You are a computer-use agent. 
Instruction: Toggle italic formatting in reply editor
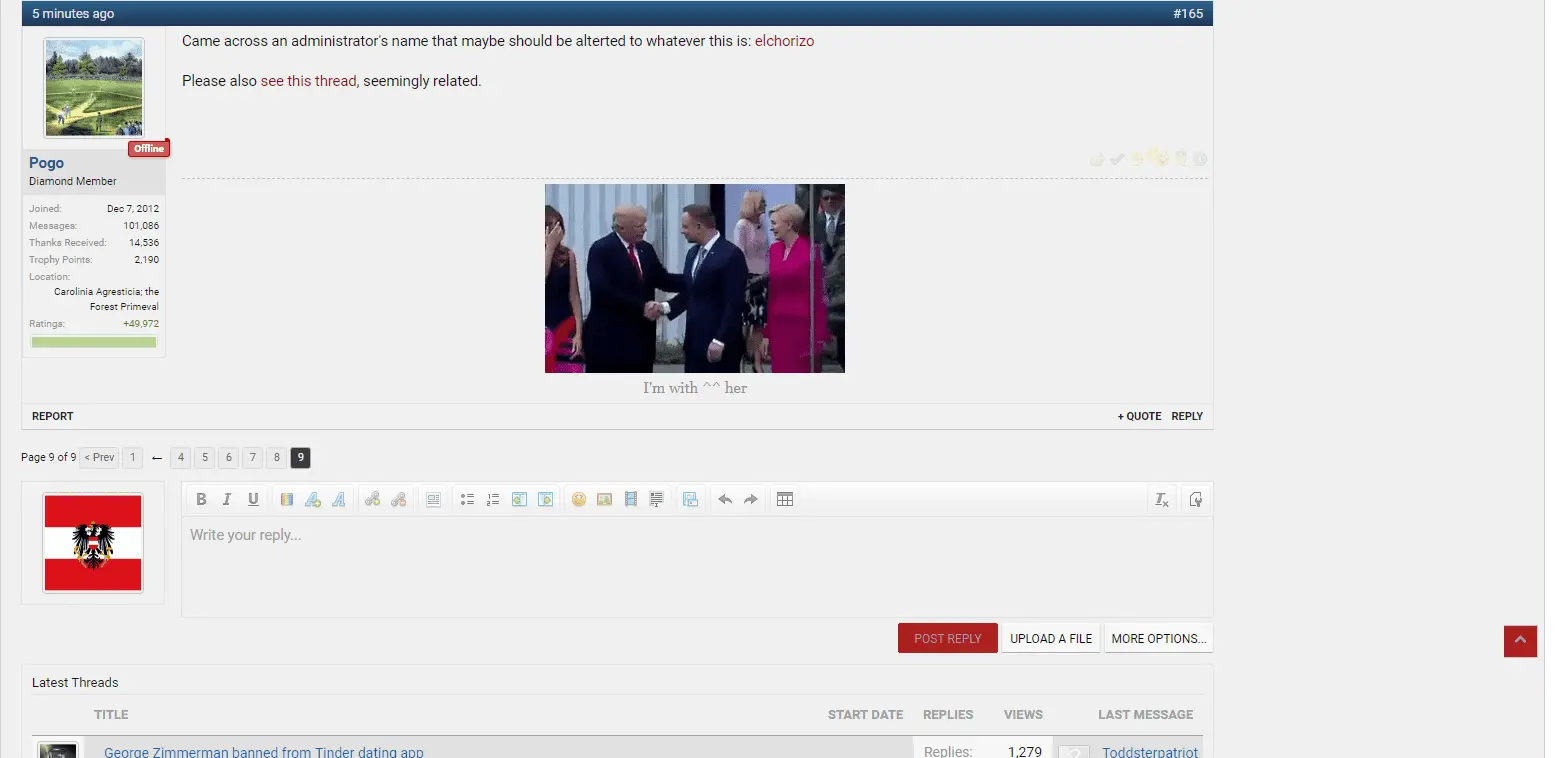(x=227, y=500)
